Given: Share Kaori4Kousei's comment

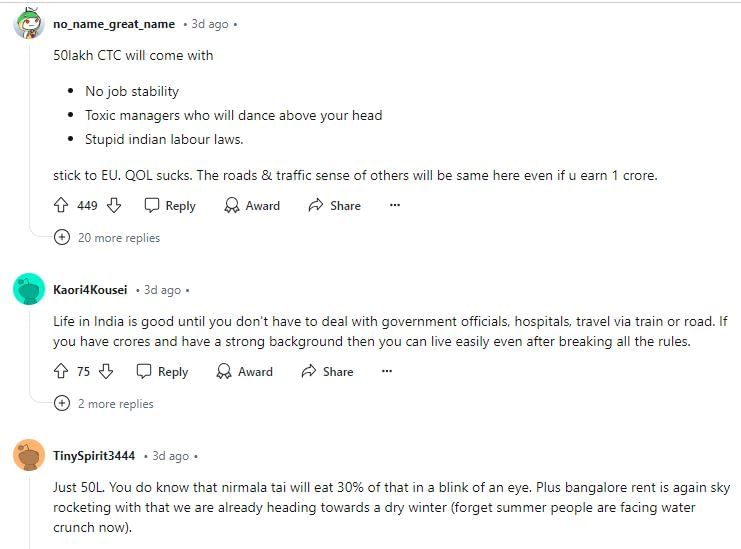Looking at the screenshot, I should pyautogui.click(x=327, y=371).
